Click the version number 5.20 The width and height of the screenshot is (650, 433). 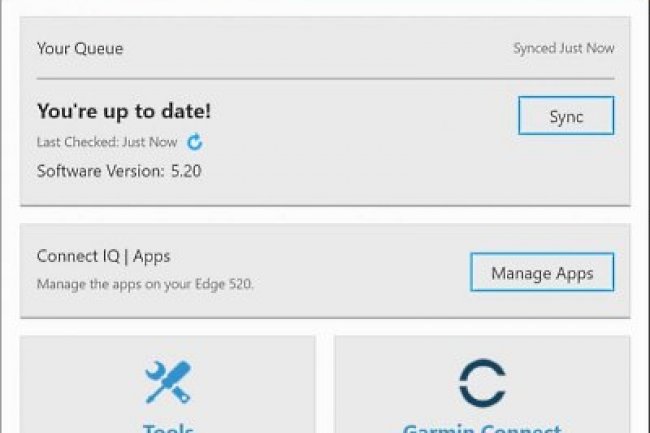[x=185, y=171]
